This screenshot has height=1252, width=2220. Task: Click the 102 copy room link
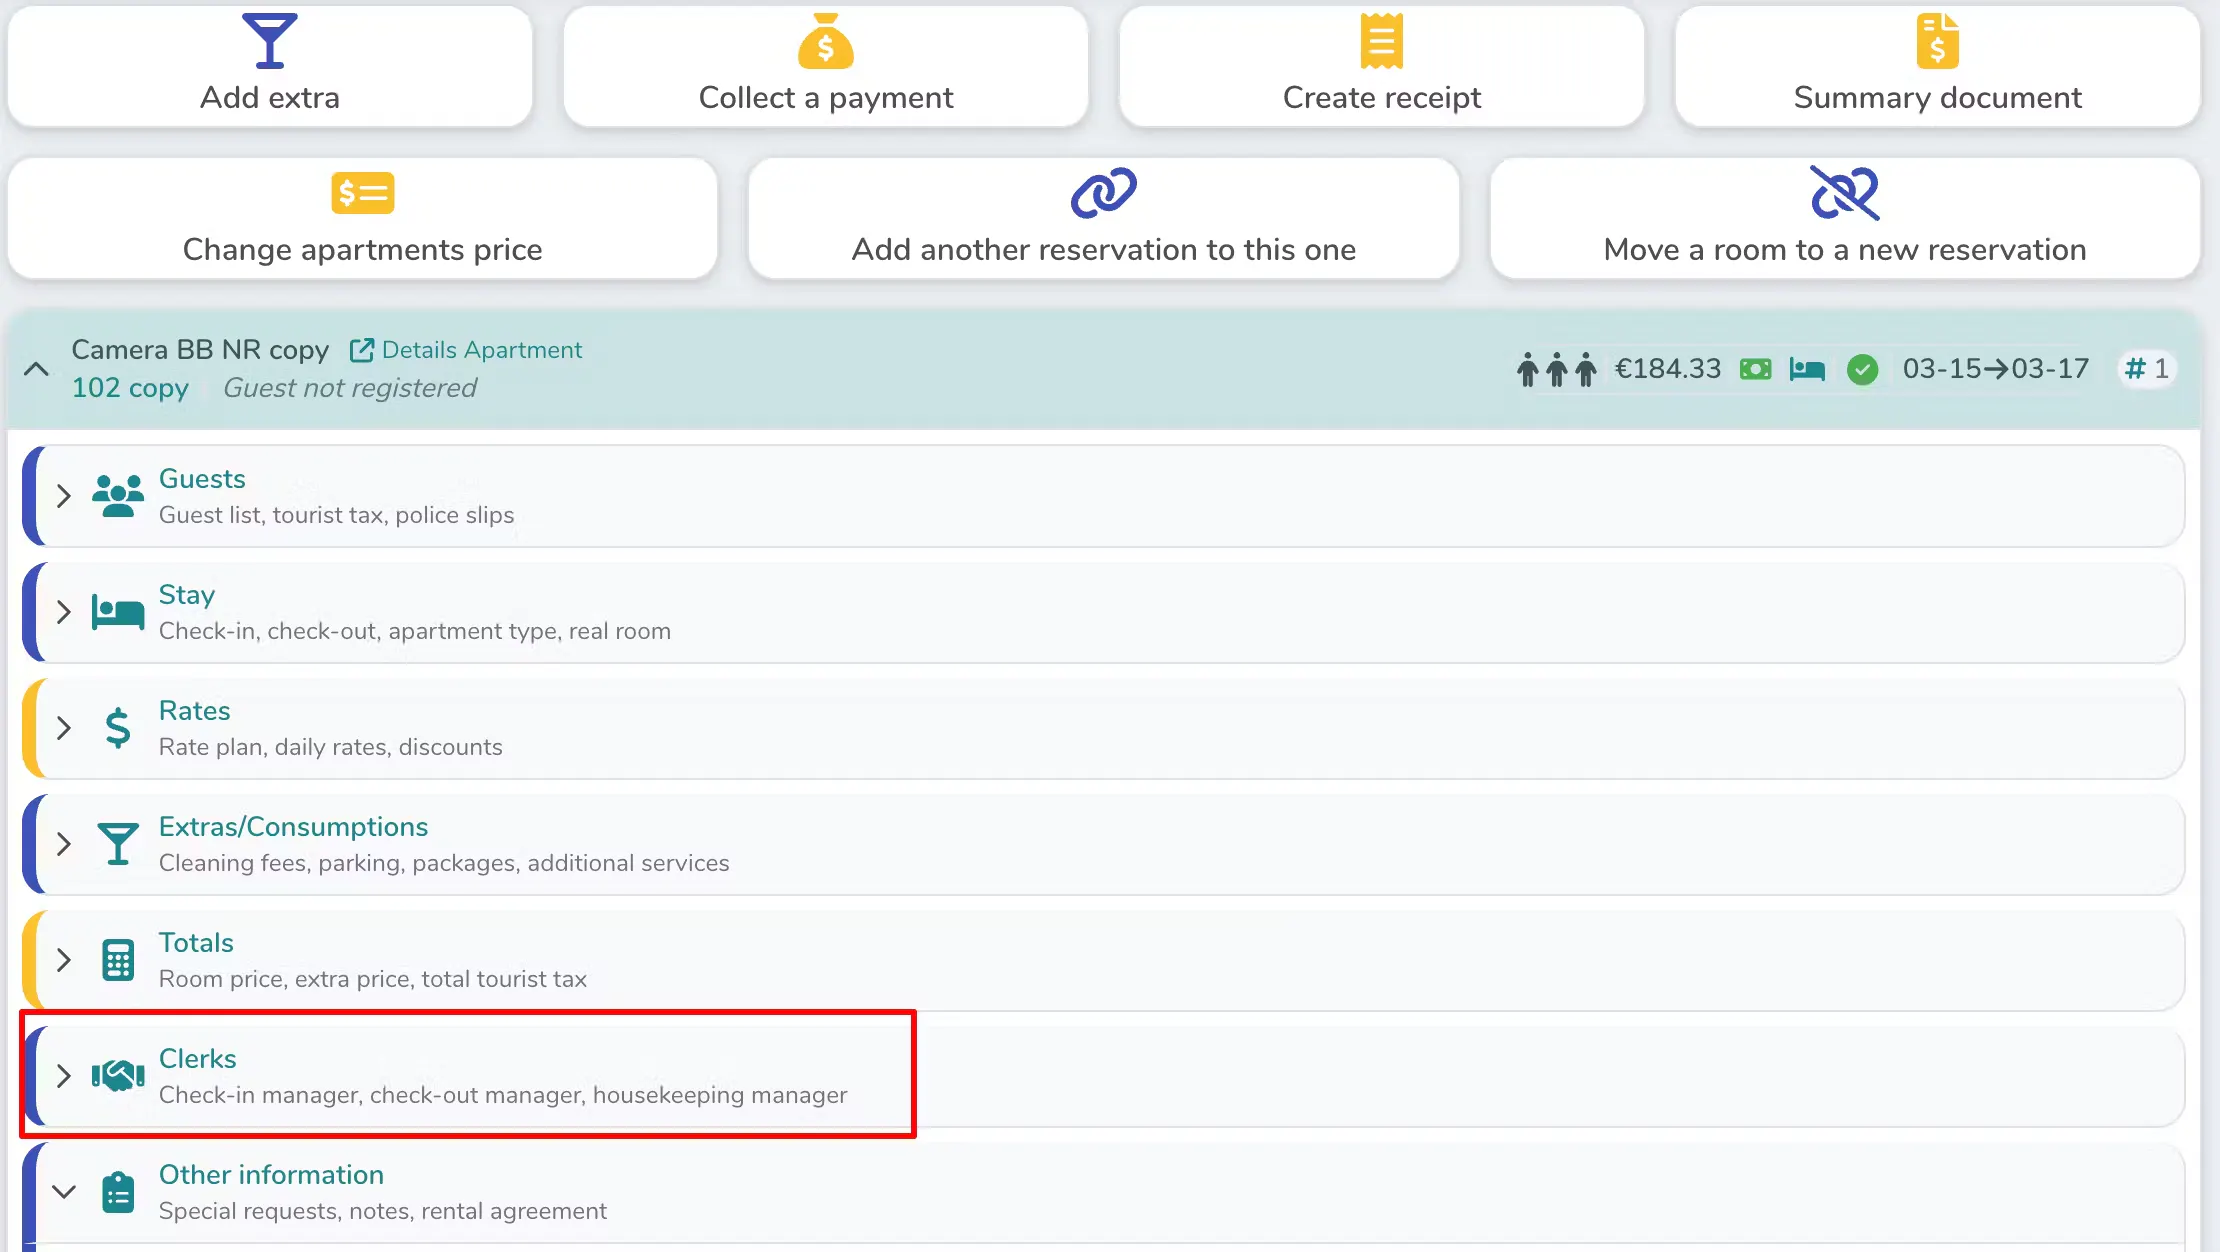tap(130, 388)
